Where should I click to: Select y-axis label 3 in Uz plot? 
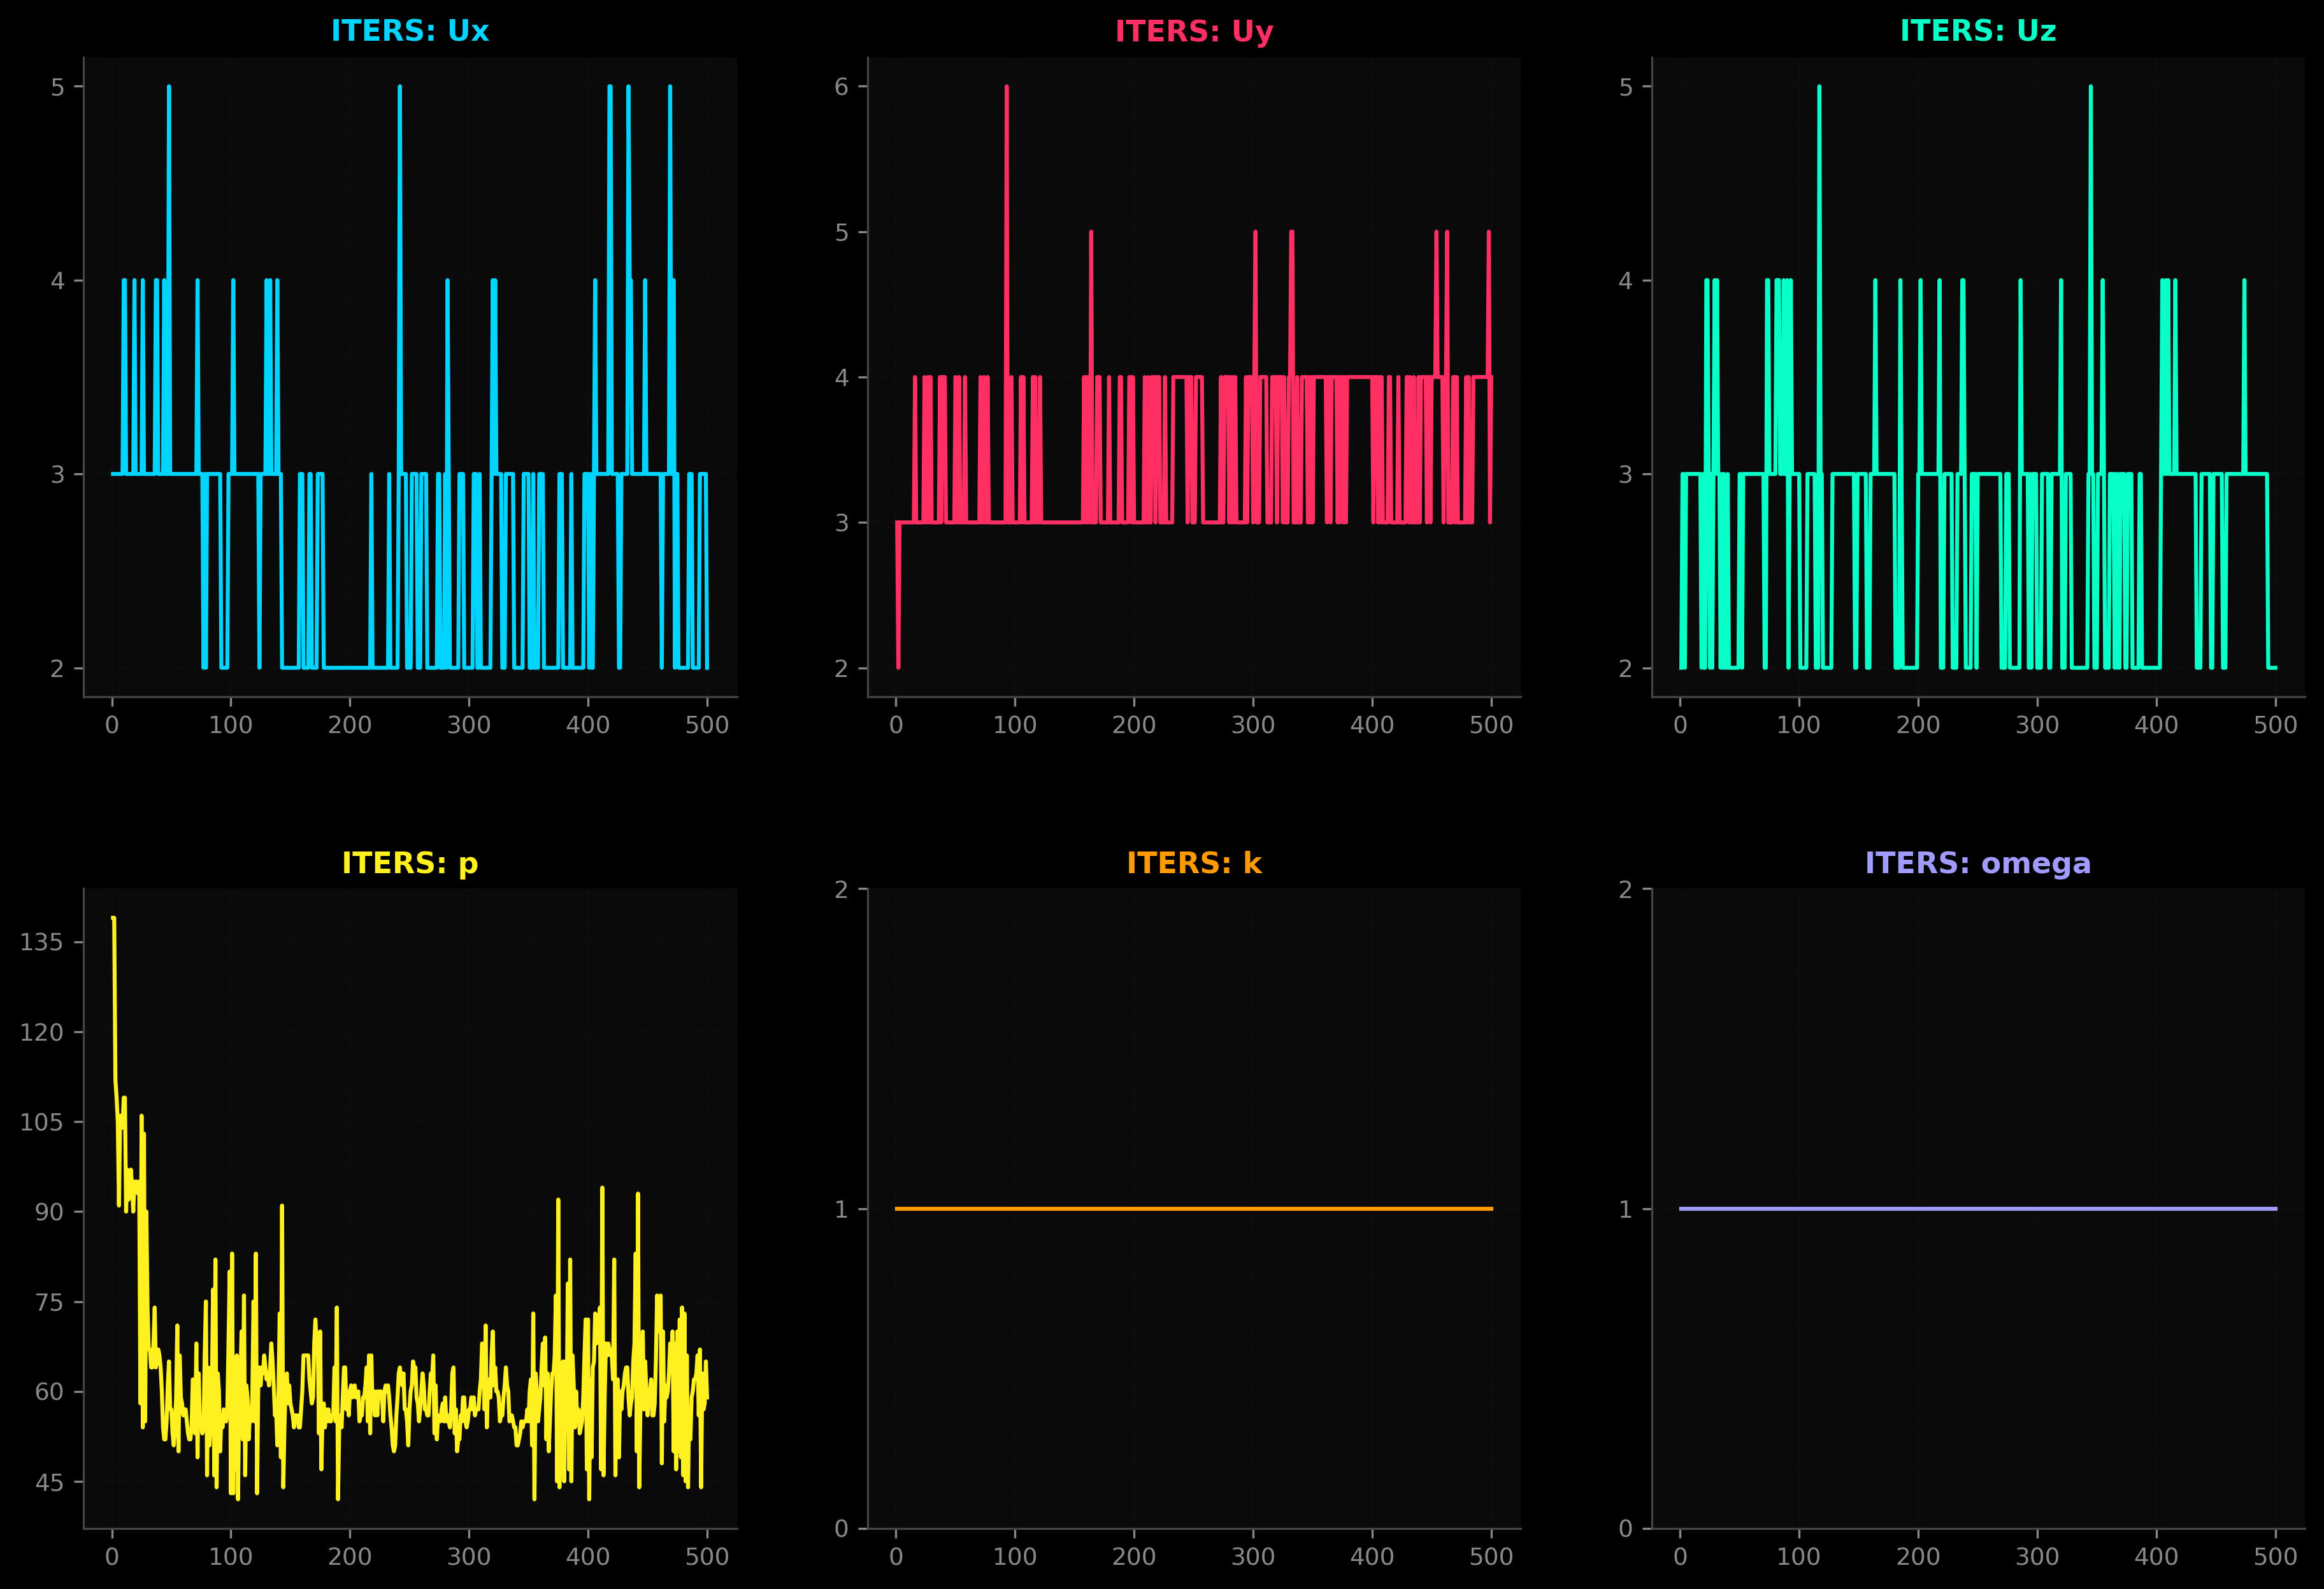(x=1625, y=474)
